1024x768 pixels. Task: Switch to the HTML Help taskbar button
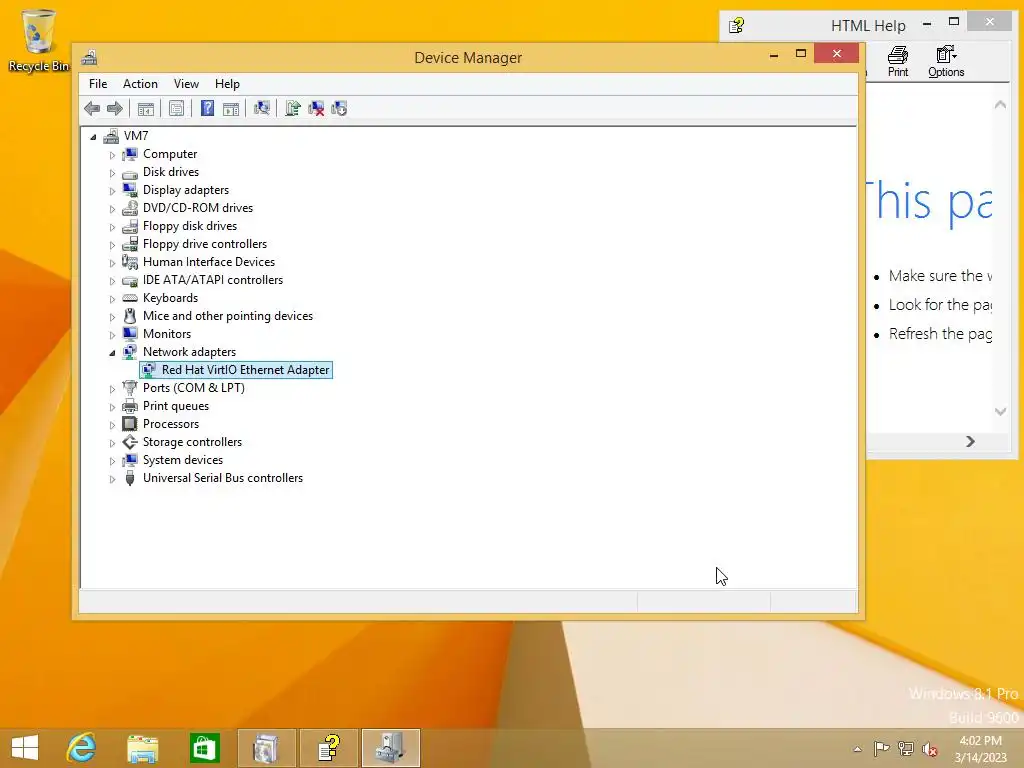click(x=328, y=748)
